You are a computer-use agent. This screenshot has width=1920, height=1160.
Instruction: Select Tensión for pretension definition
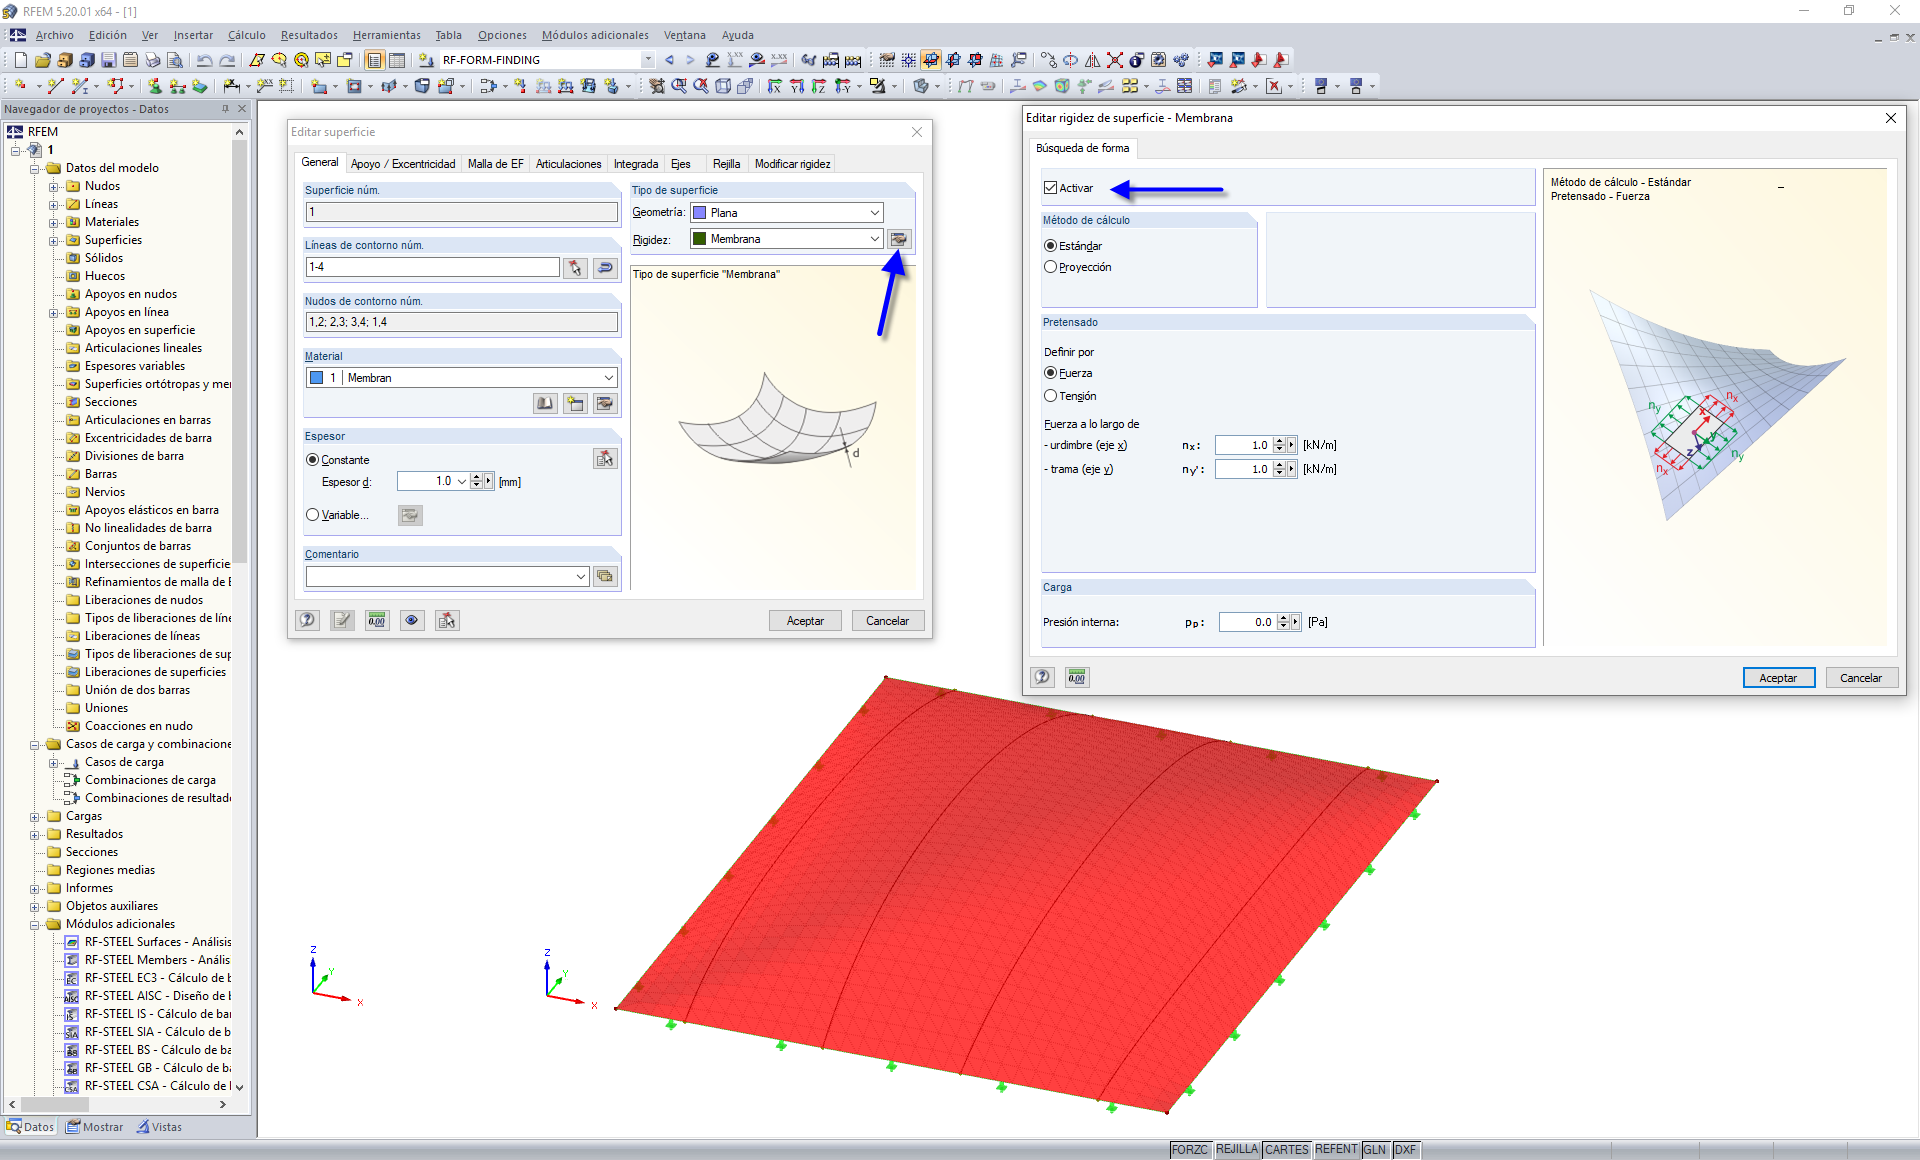tap(1051, 396)
